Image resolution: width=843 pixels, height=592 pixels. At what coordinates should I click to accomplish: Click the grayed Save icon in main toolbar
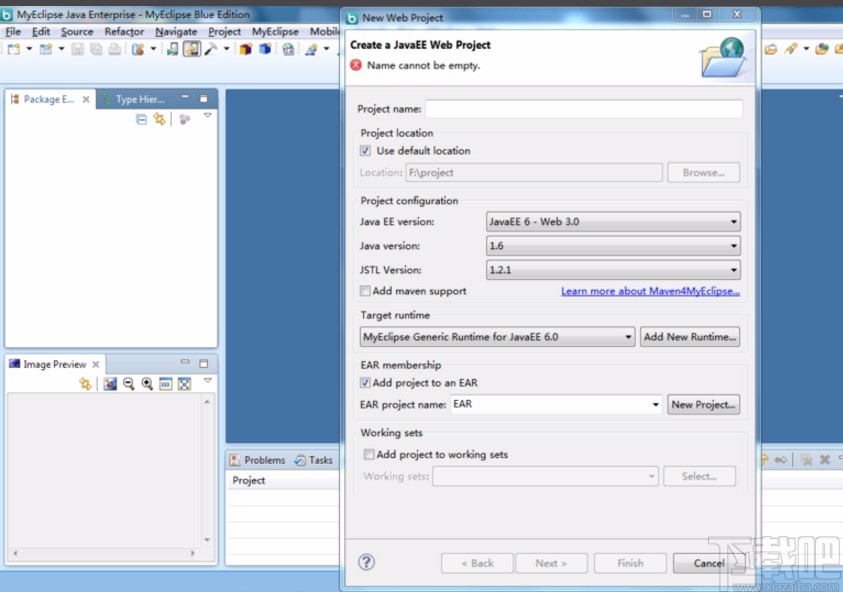[77, 49]
